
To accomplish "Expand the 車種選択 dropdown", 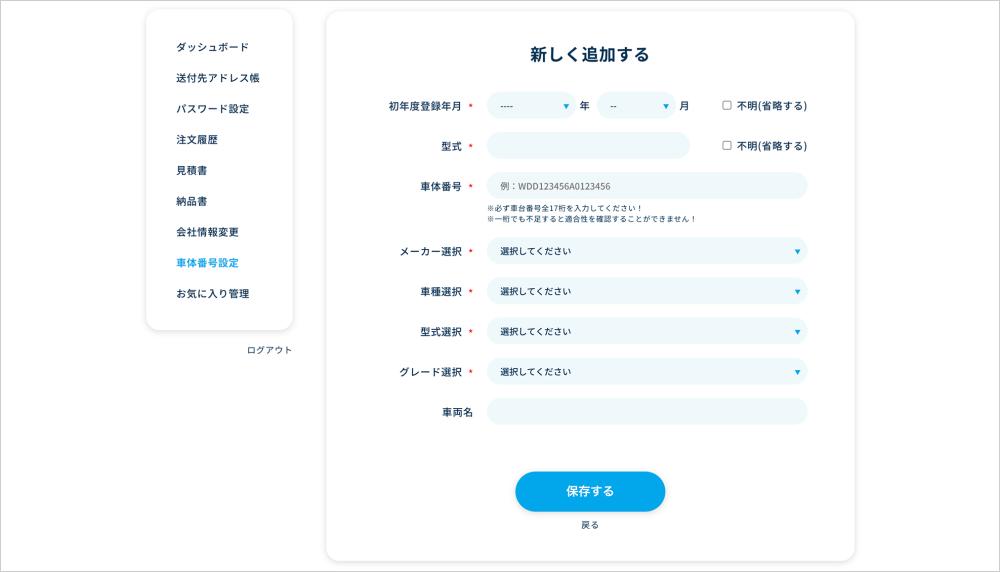I will coord(646,291).
